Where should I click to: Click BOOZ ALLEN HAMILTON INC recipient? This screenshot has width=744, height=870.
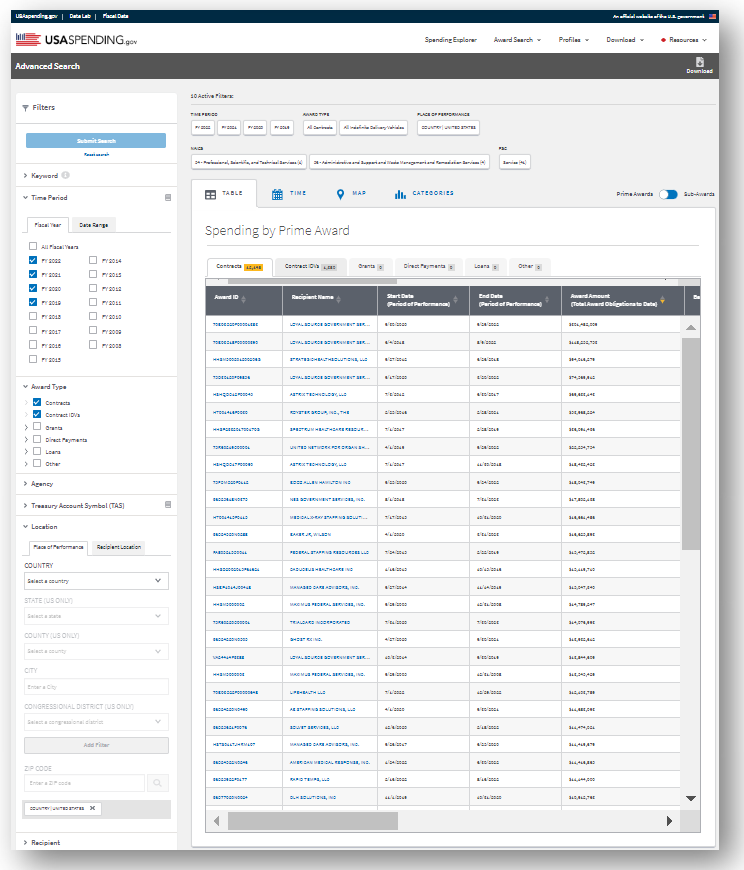(320, 482)
